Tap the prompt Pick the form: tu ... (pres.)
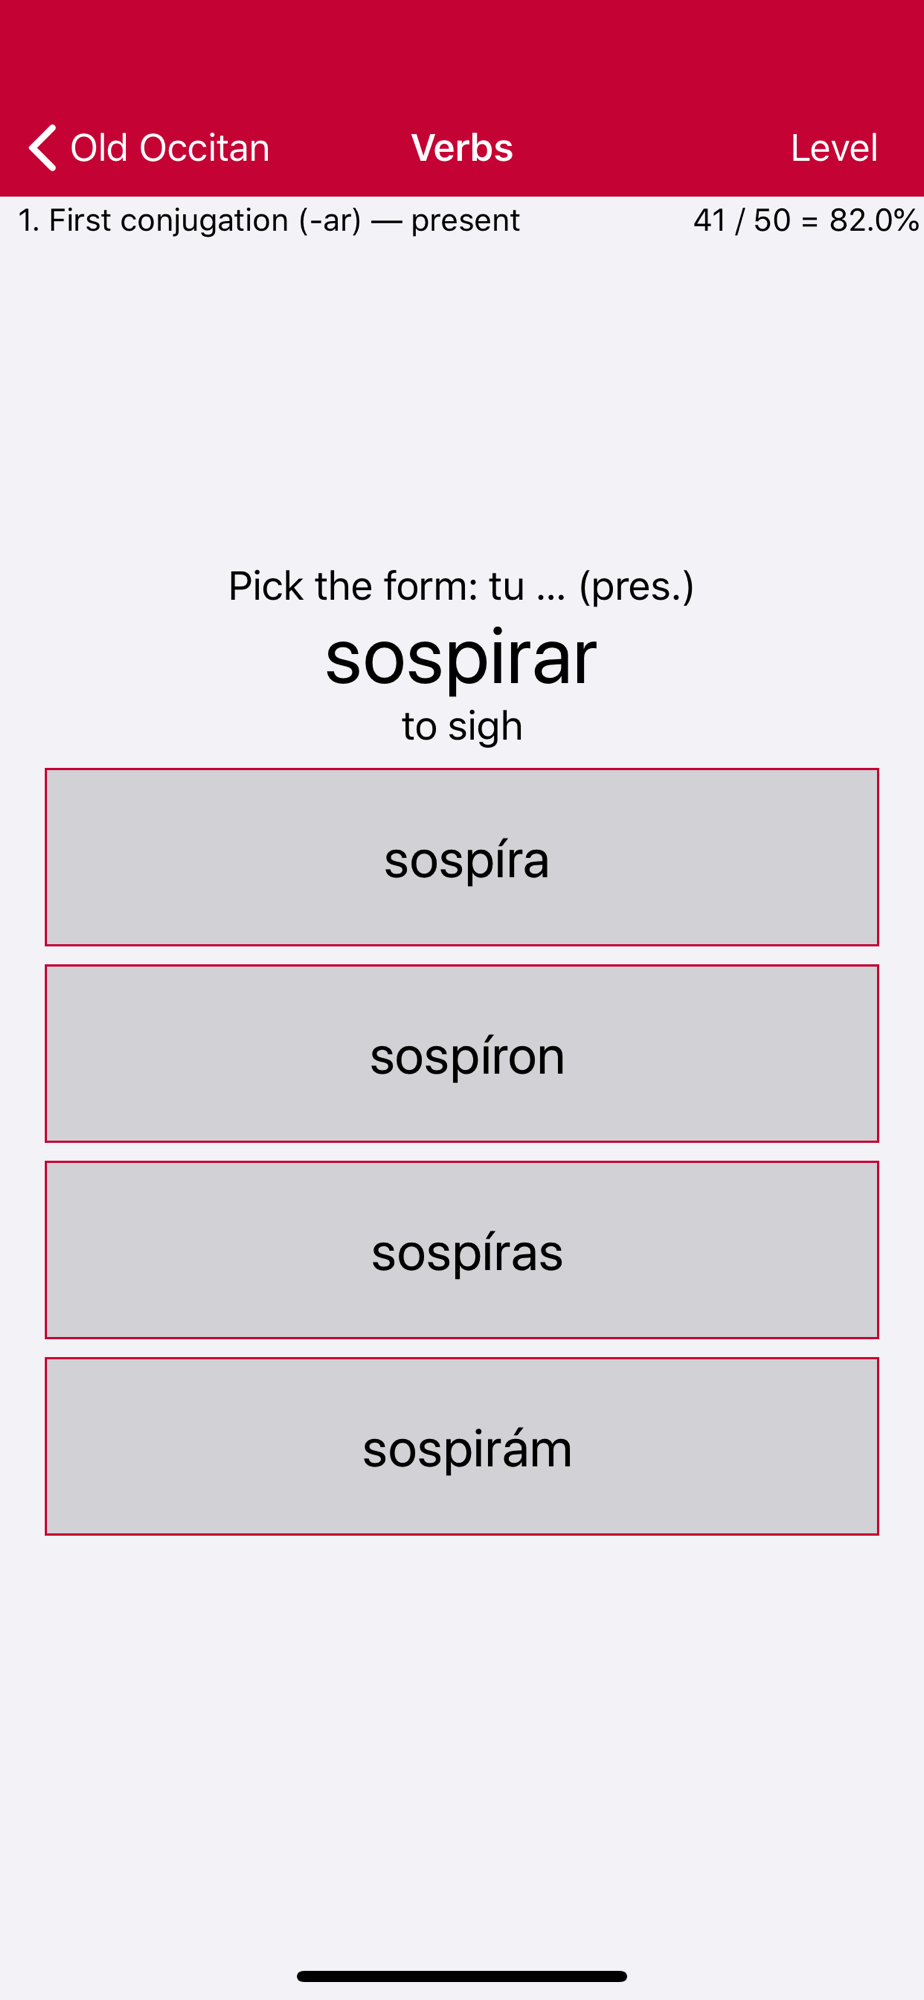 click(x=461, y=586)
